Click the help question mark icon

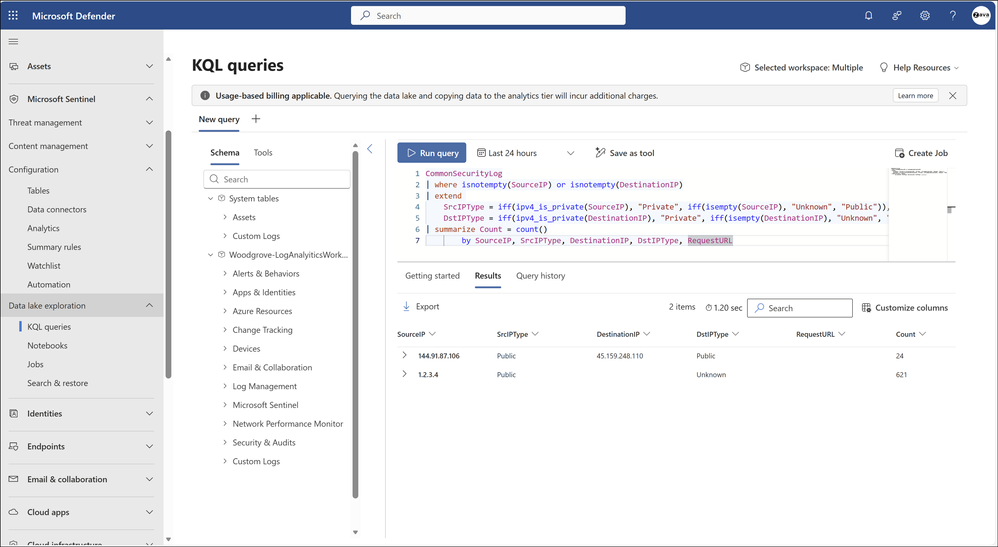coord(953,15)
